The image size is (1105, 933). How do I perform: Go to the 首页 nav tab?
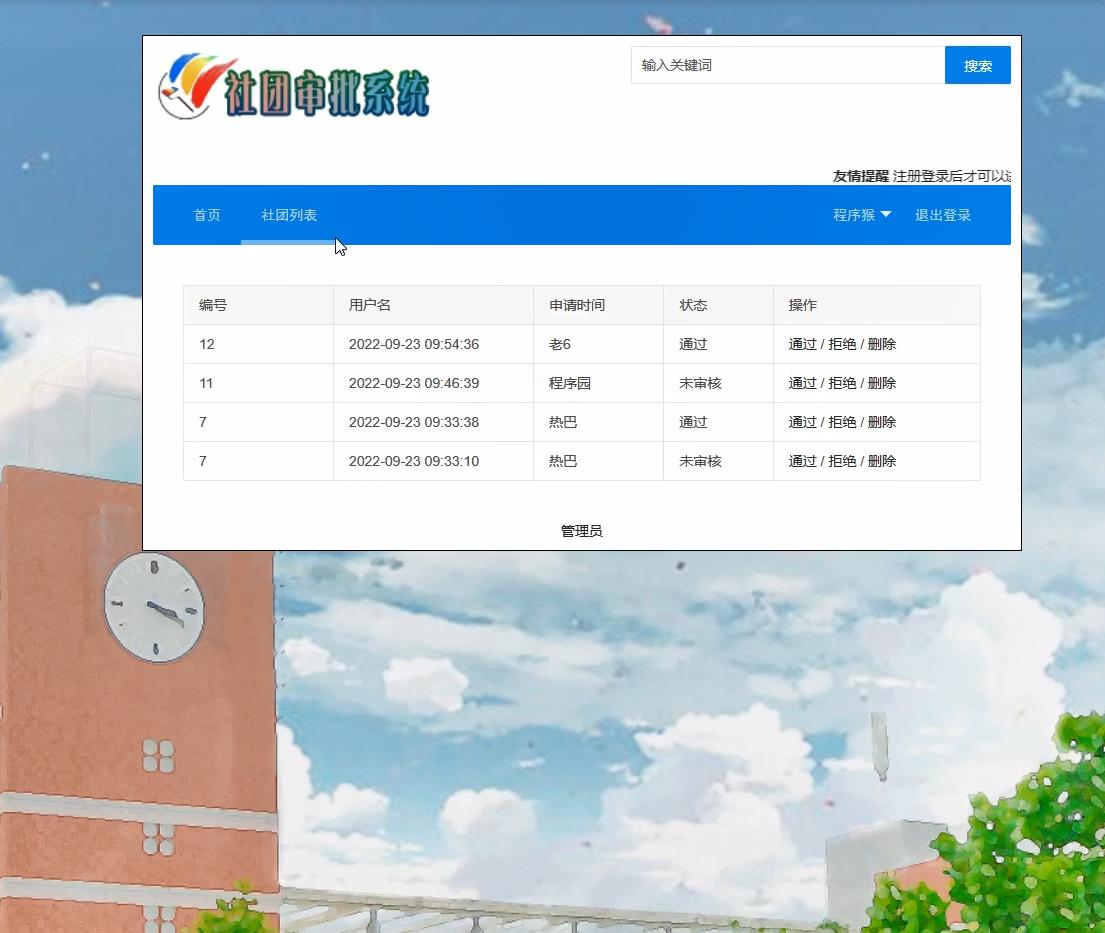[x=207, y=215]
